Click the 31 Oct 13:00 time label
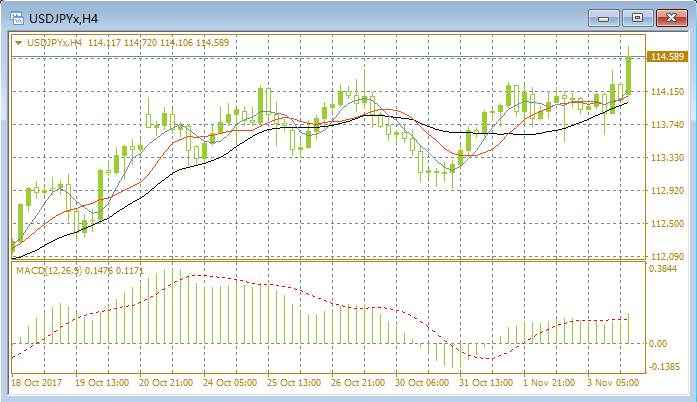Viewport: 697px width, 402px height. click(486, 382)
